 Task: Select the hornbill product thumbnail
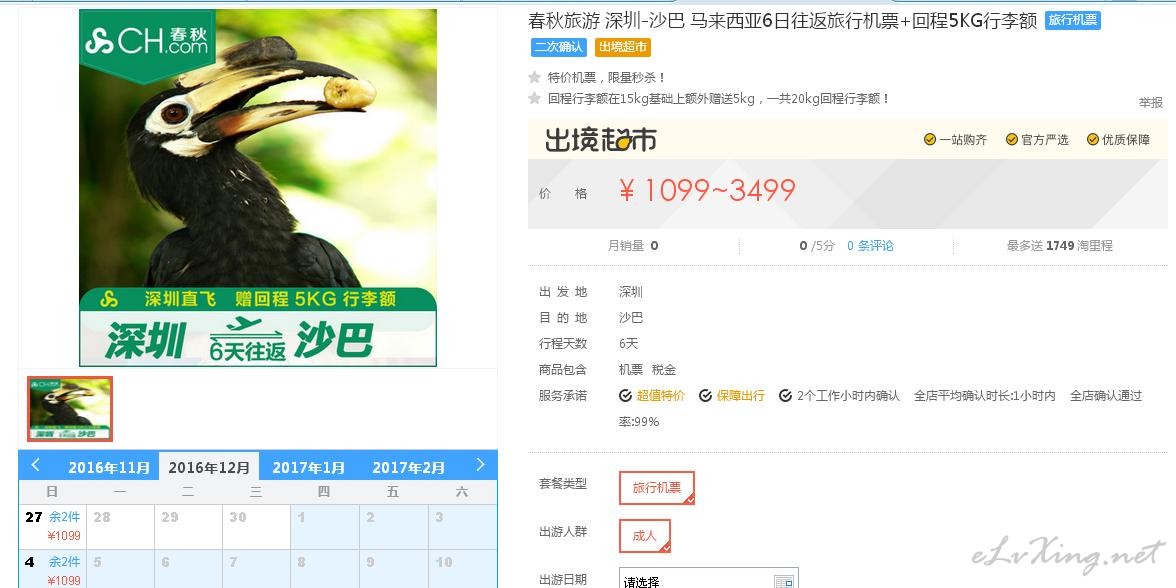[x=70, y=409]
